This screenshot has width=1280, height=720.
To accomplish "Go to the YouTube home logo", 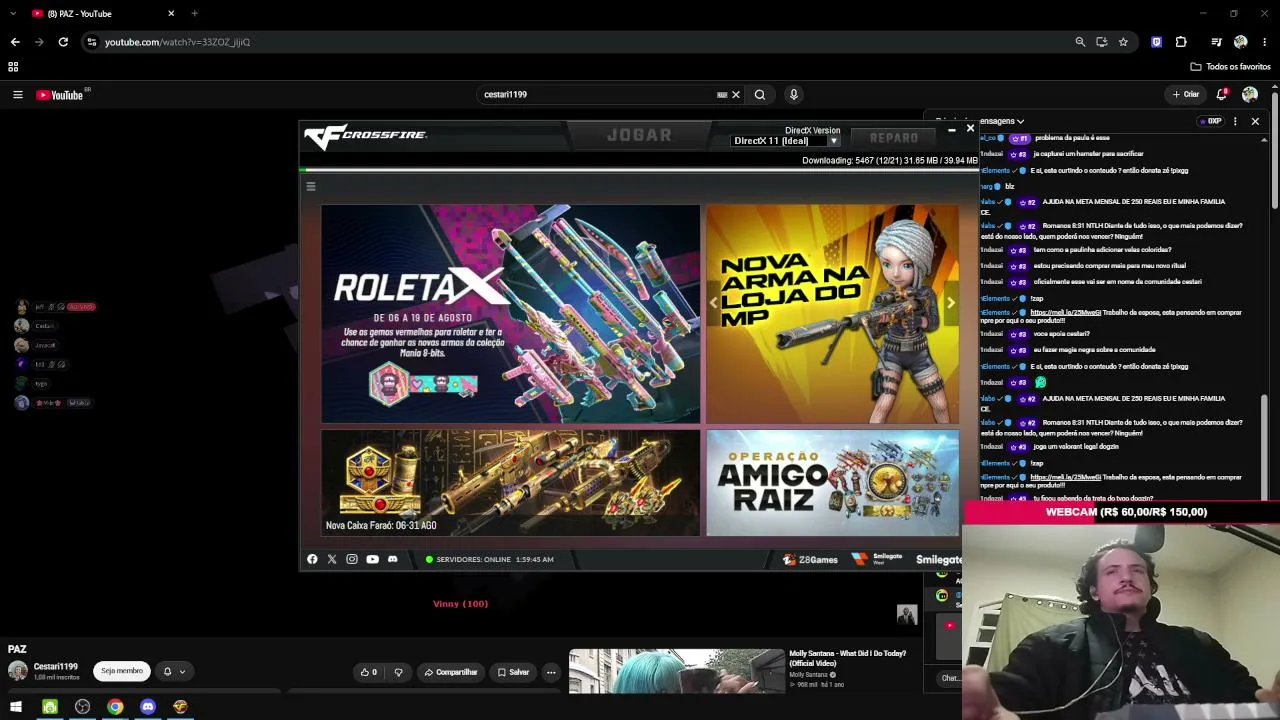I will [60, 95].
